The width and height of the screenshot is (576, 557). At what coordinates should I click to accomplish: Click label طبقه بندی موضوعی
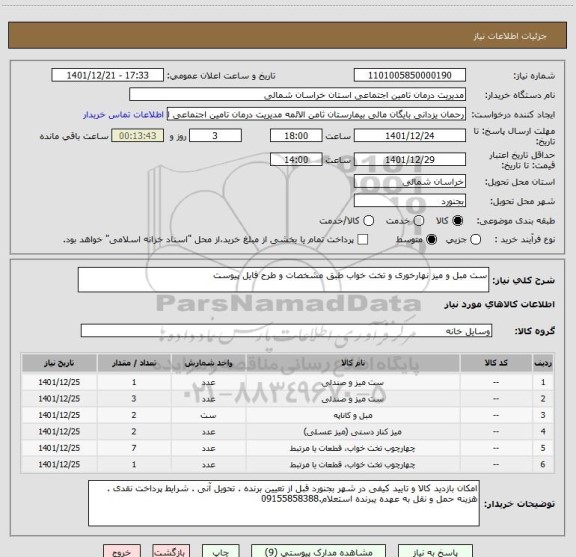click(x=516, y=221)
